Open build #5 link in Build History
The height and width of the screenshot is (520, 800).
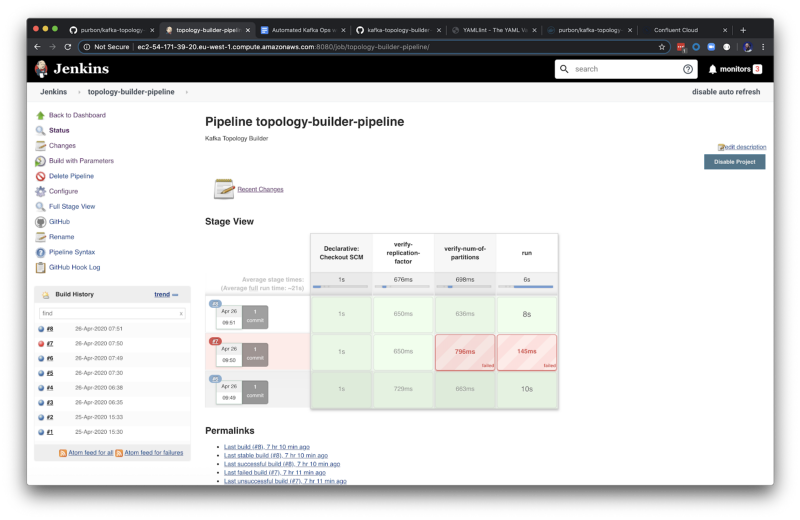(50, 373)
